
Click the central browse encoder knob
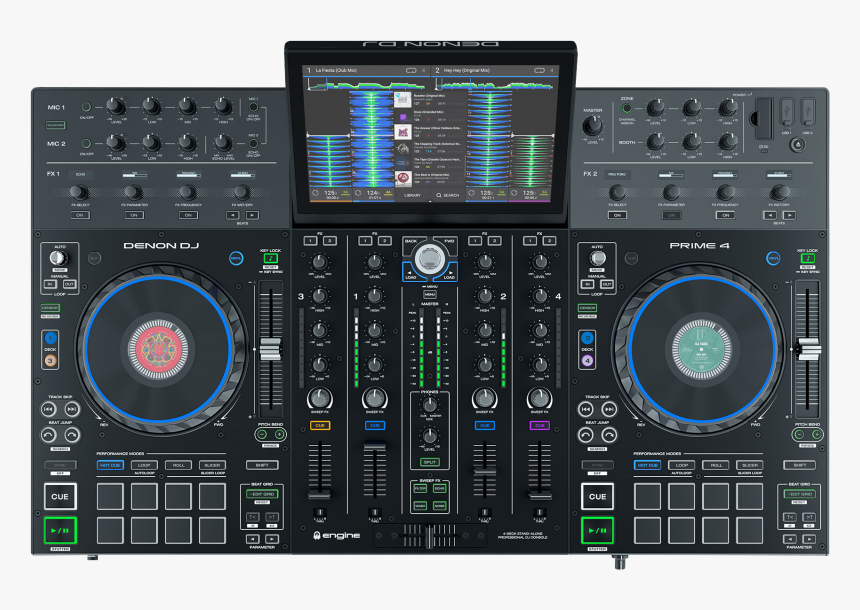(430, 259)
